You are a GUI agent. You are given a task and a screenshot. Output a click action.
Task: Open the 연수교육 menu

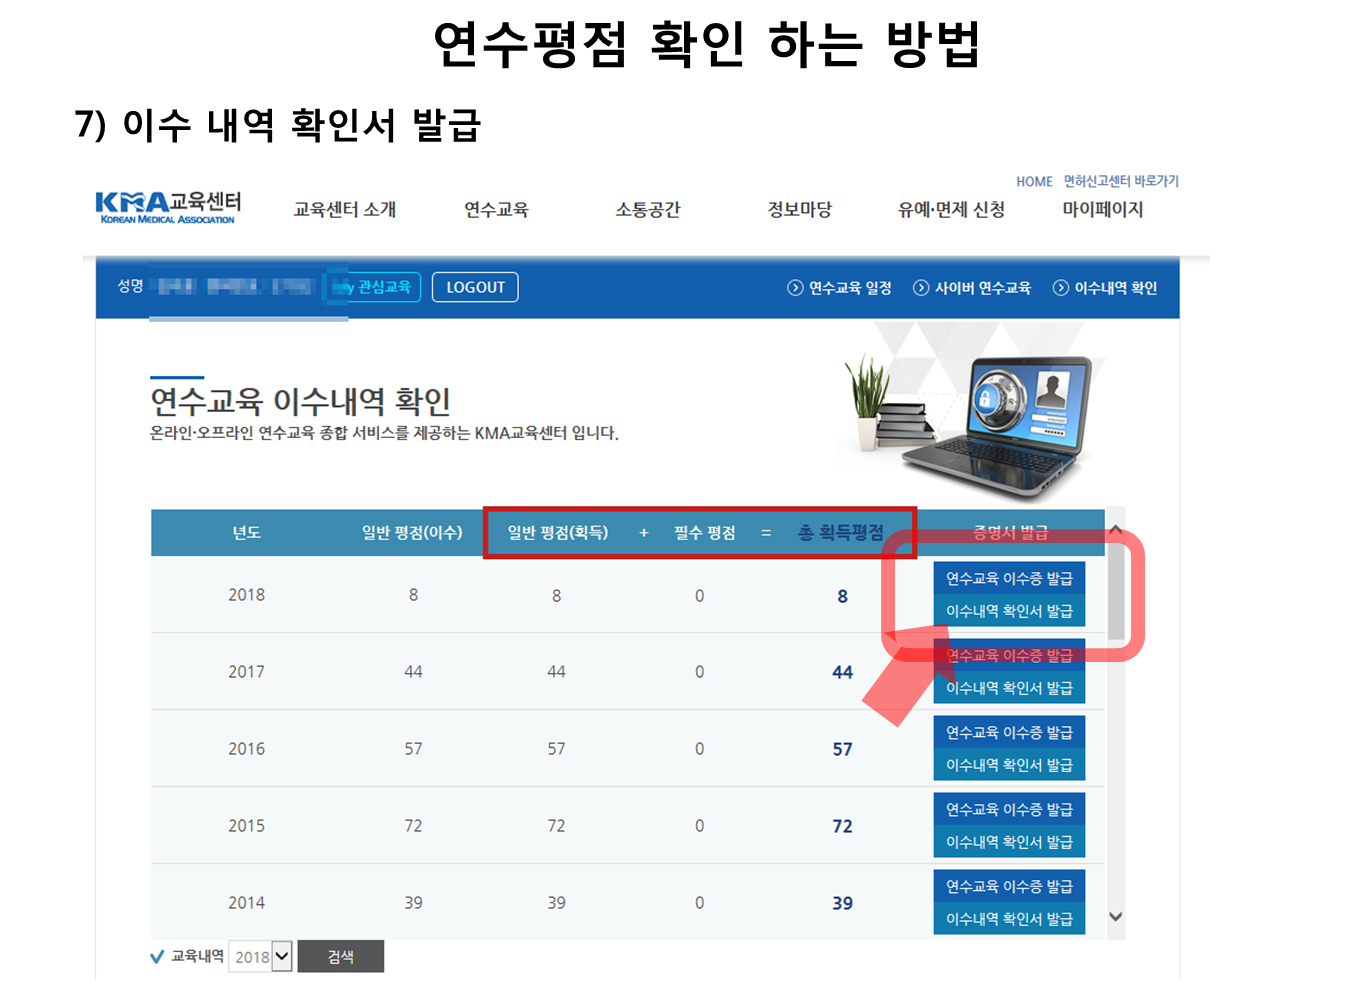coord(496,210)
